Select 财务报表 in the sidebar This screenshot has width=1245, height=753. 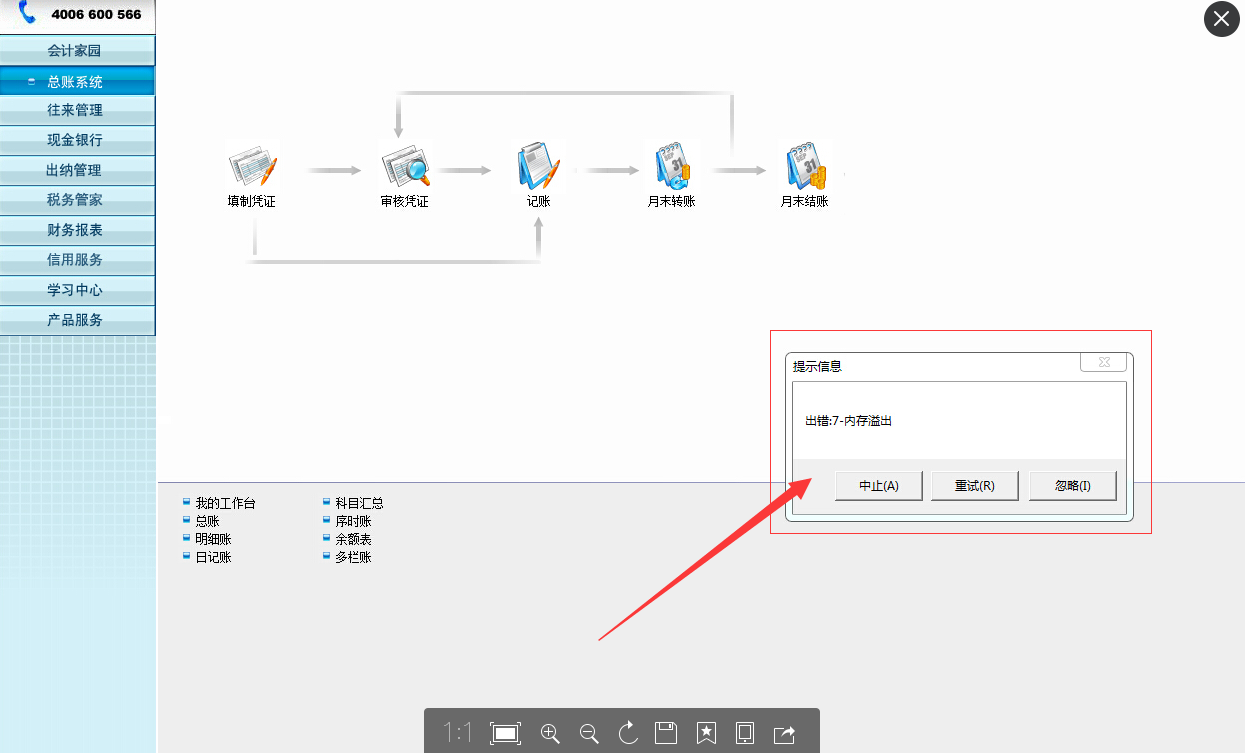pyautogui.click(x=76, y=230)
